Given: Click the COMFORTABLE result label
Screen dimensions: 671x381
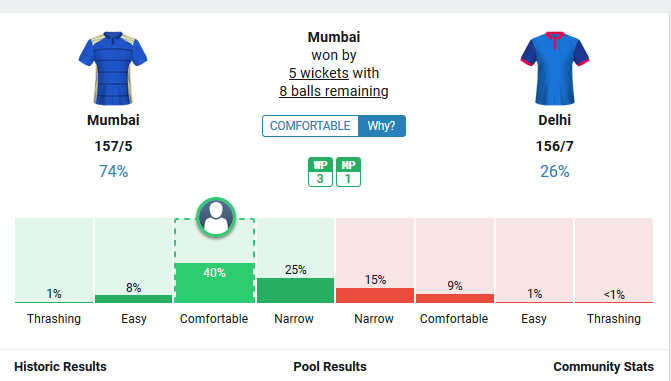Looking at the screenshot, I should tap(310, 126).
